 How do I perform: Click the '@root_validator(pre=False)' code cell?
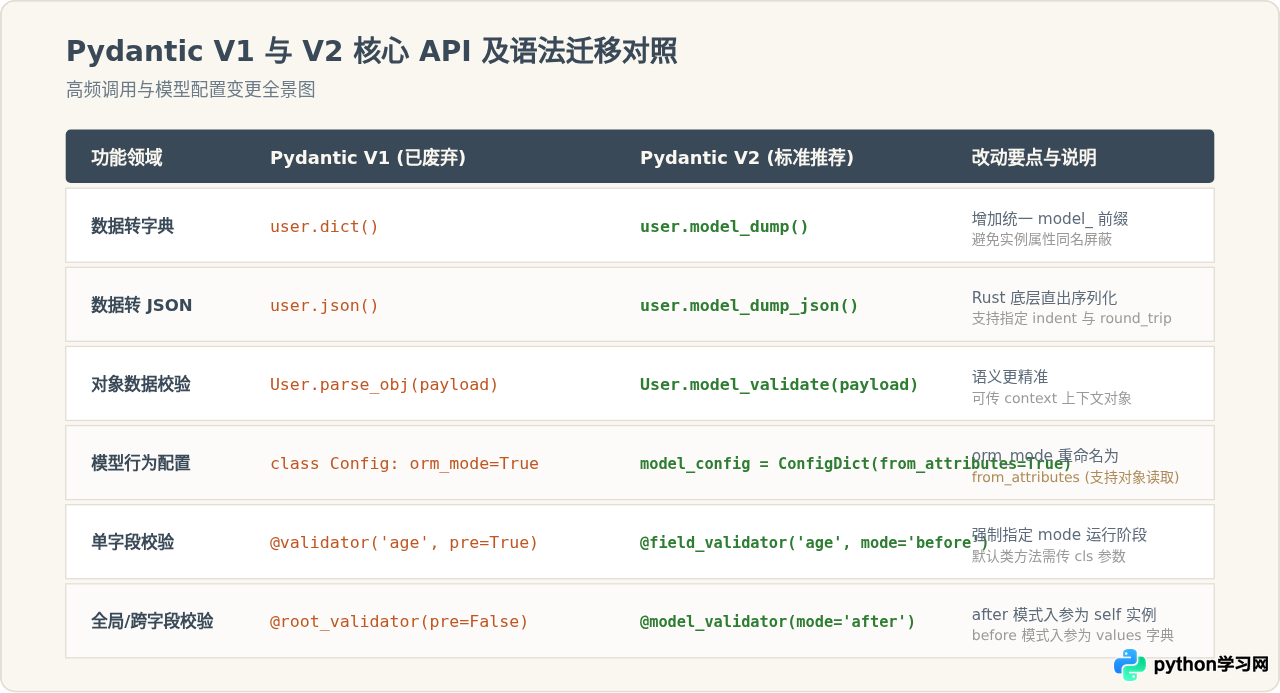[x=399, y=621]
